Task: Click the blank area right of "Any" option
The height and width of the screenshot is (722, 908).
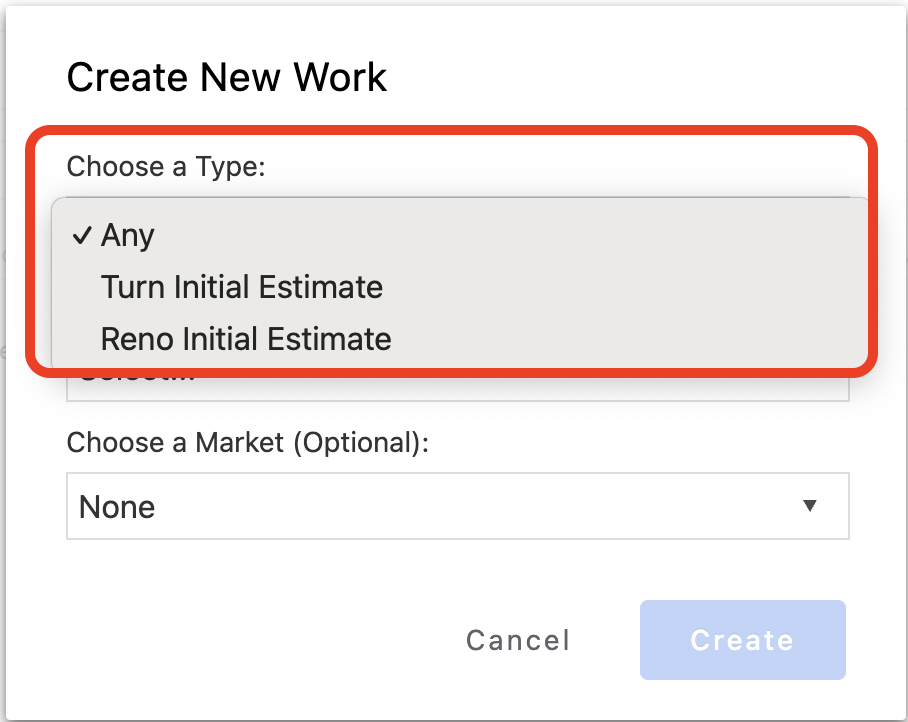Action: [500, 236]
